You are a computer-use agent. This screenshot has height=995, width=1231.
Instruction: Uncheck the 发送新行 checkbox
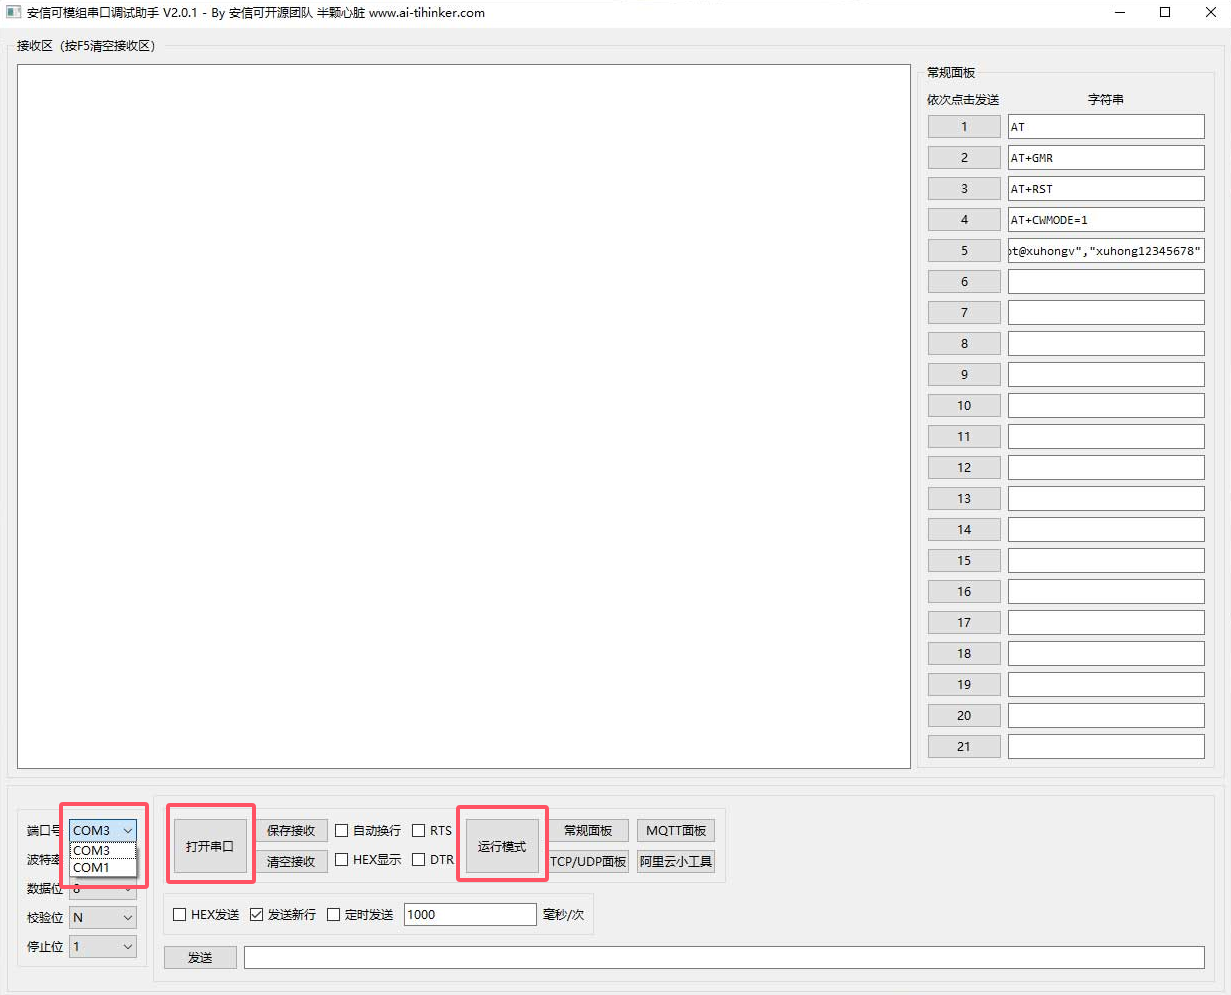pyautogui.click(x=257, y=914)
